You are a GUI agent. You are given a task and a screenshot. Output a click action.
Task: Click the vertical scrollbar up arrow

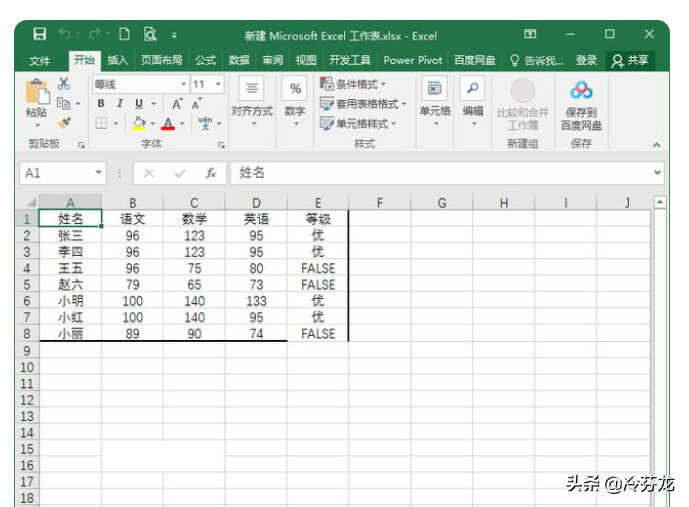660,203
